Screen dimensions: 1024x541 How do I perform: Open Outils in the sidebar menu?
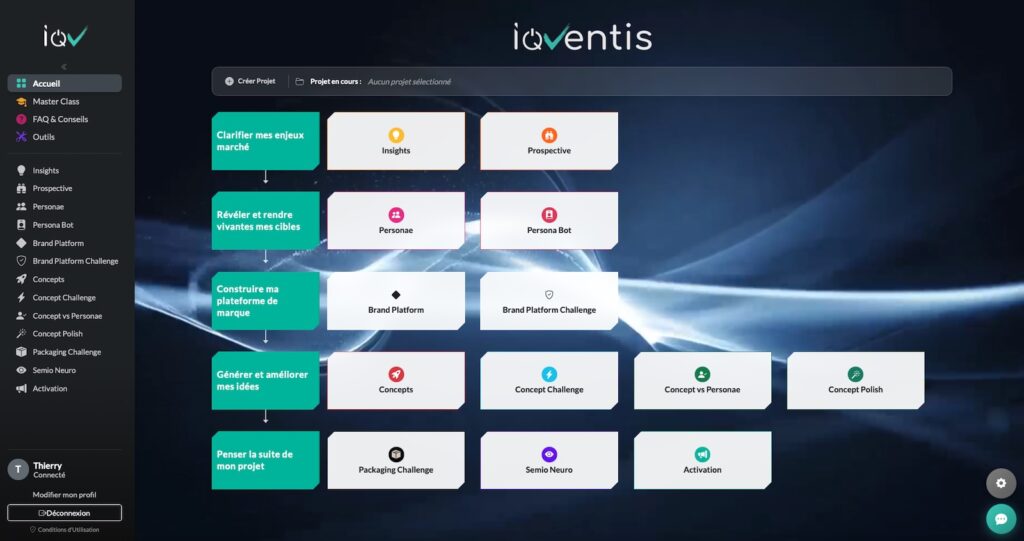tap(44, 137)
